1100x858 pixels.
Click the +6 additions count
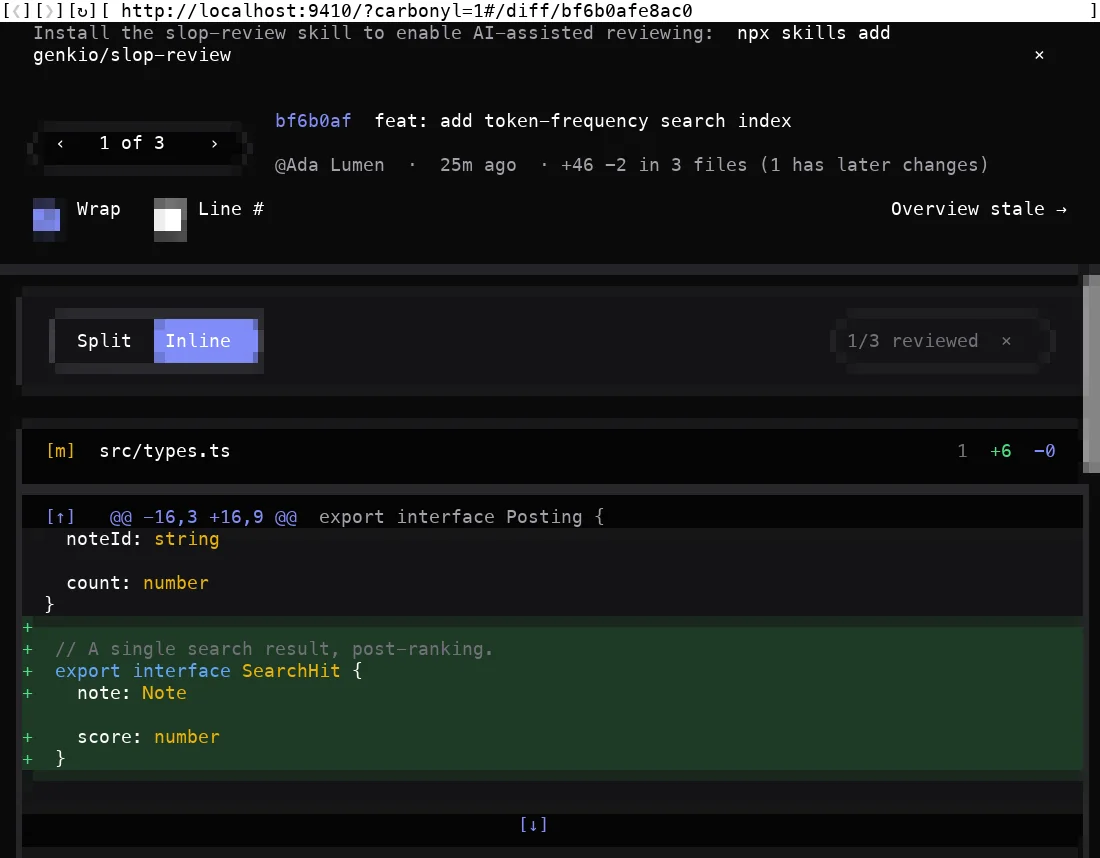point(1000,451)
